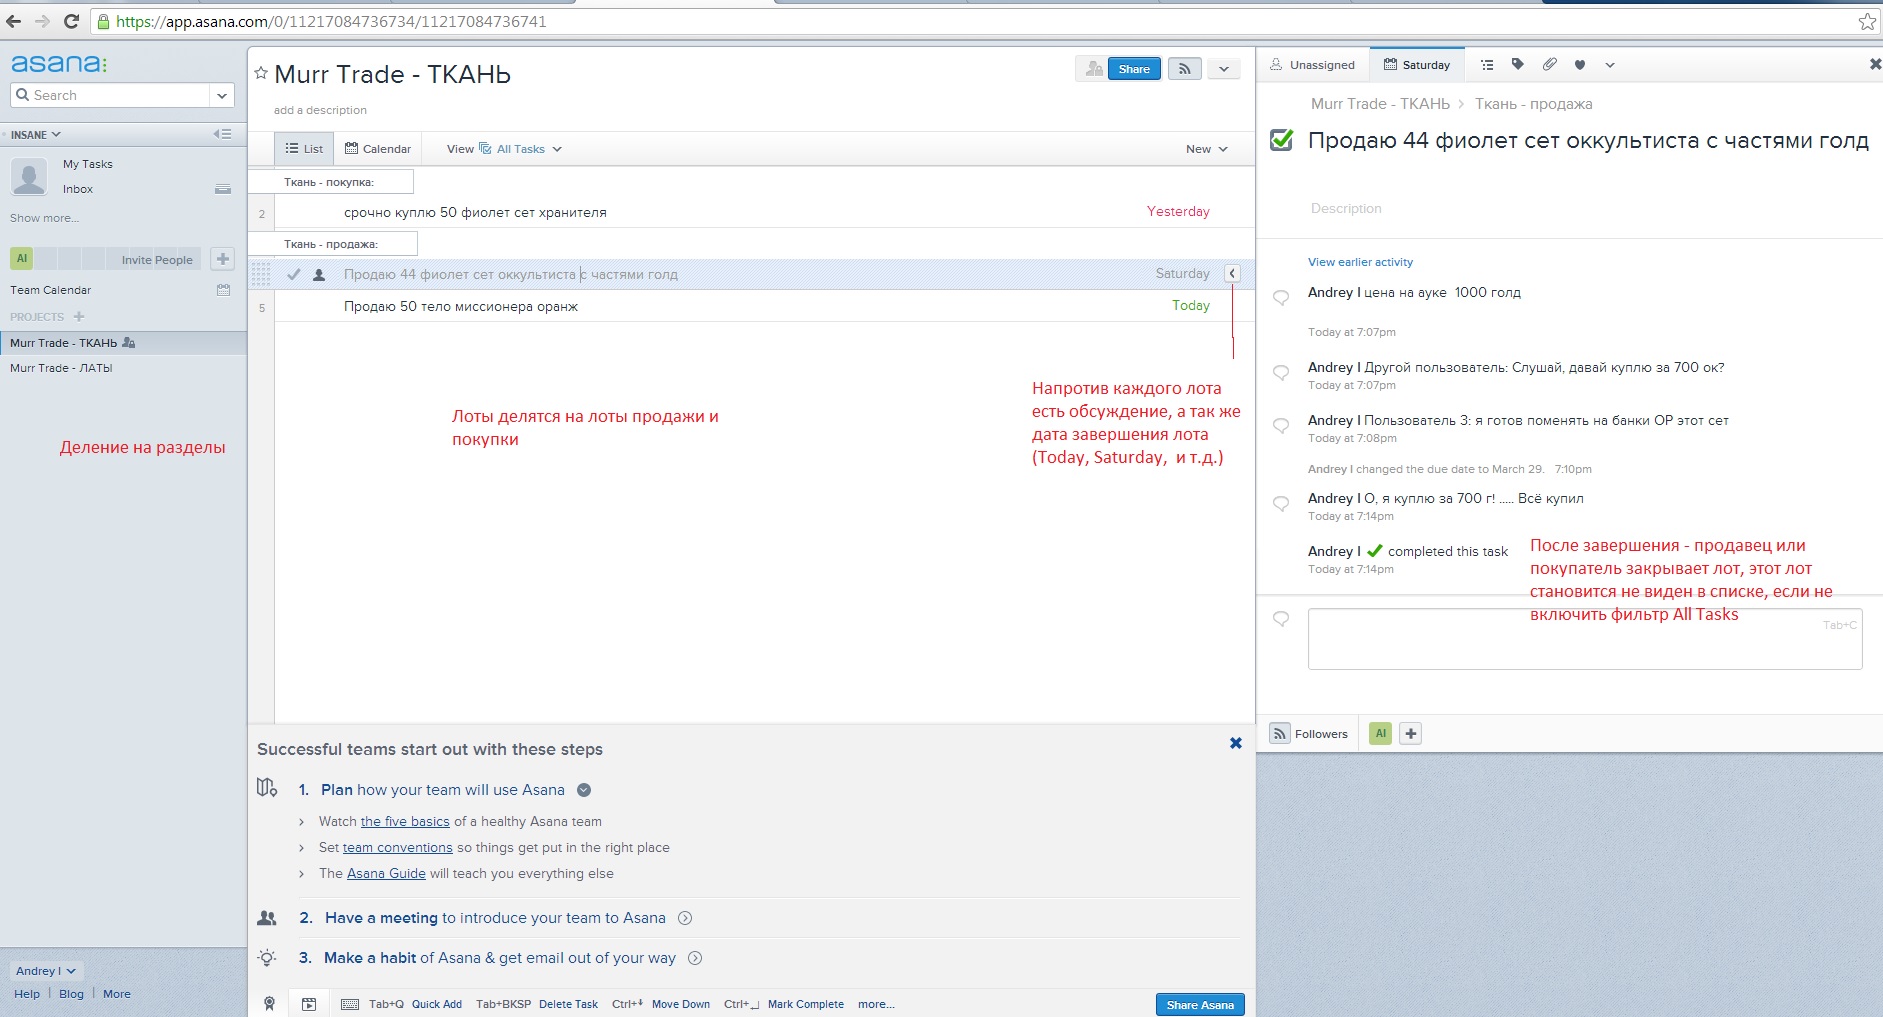Switch to the Calendar view tab
Screen dimensions: 1883x1017
pyautogui.click(x=378, y=149)
